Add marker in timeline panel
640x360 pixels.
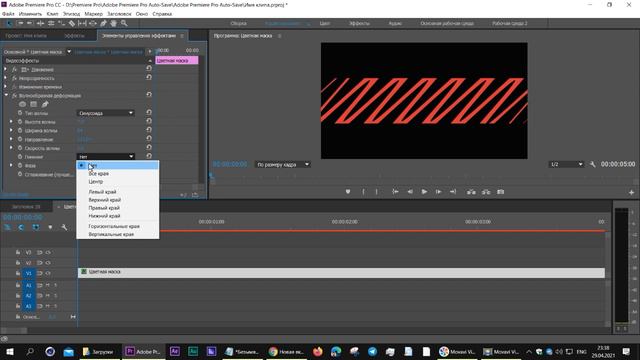pos(50,227)
